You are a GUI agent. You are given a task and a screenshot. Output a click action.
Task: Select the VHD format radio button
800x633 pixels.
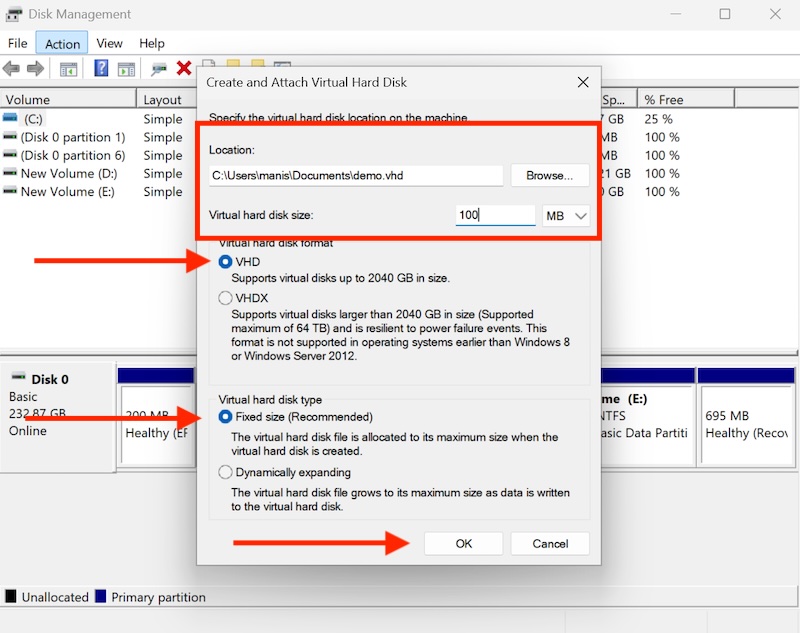pos(227,261)
